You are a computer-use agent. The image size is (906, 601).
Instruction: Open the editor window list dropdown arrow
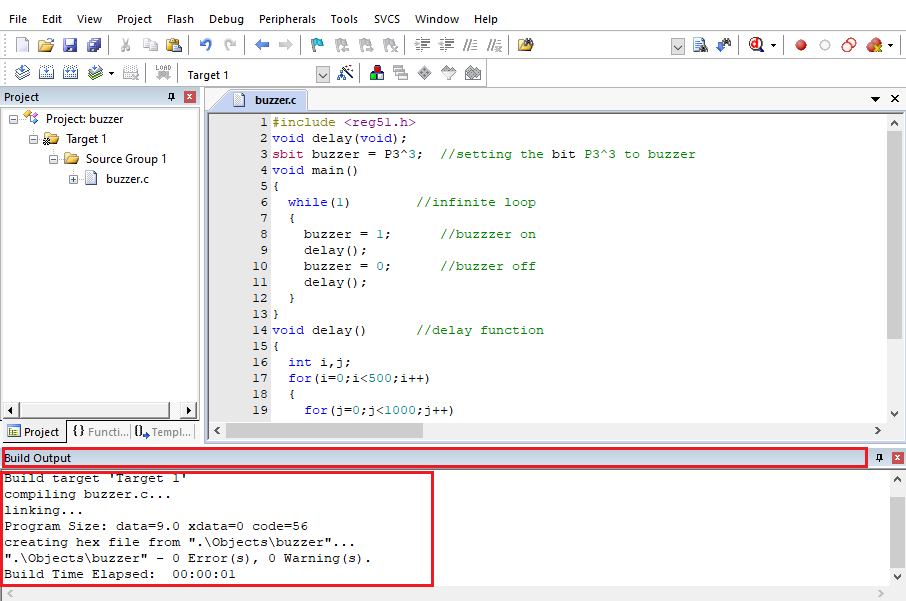[x=875, y=99]
